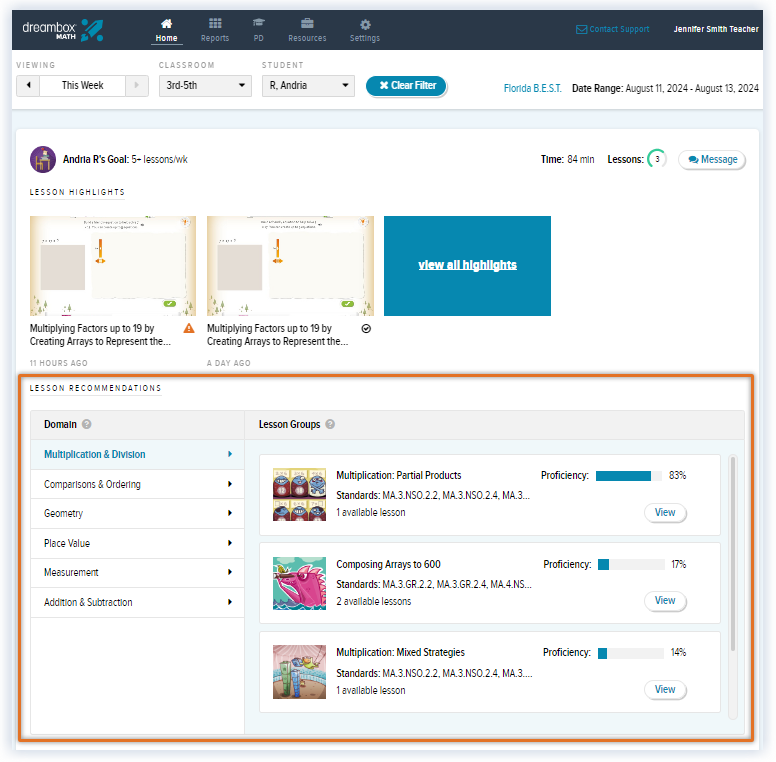Click the Partial Products lesson thumbnail
The image size is (776, 762).
point(299,494)
